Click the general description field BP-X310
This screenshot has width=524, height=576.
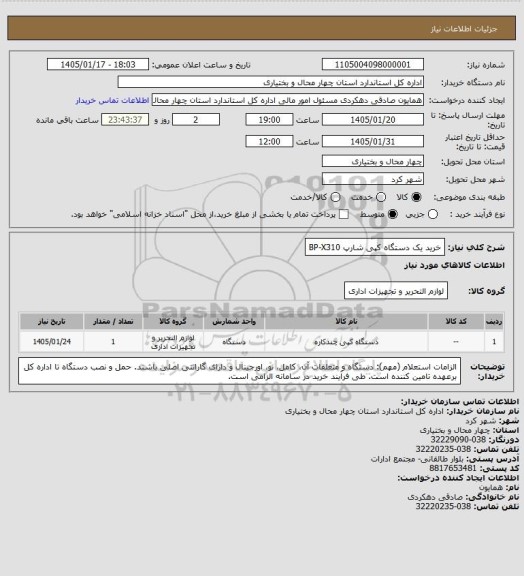375,248
